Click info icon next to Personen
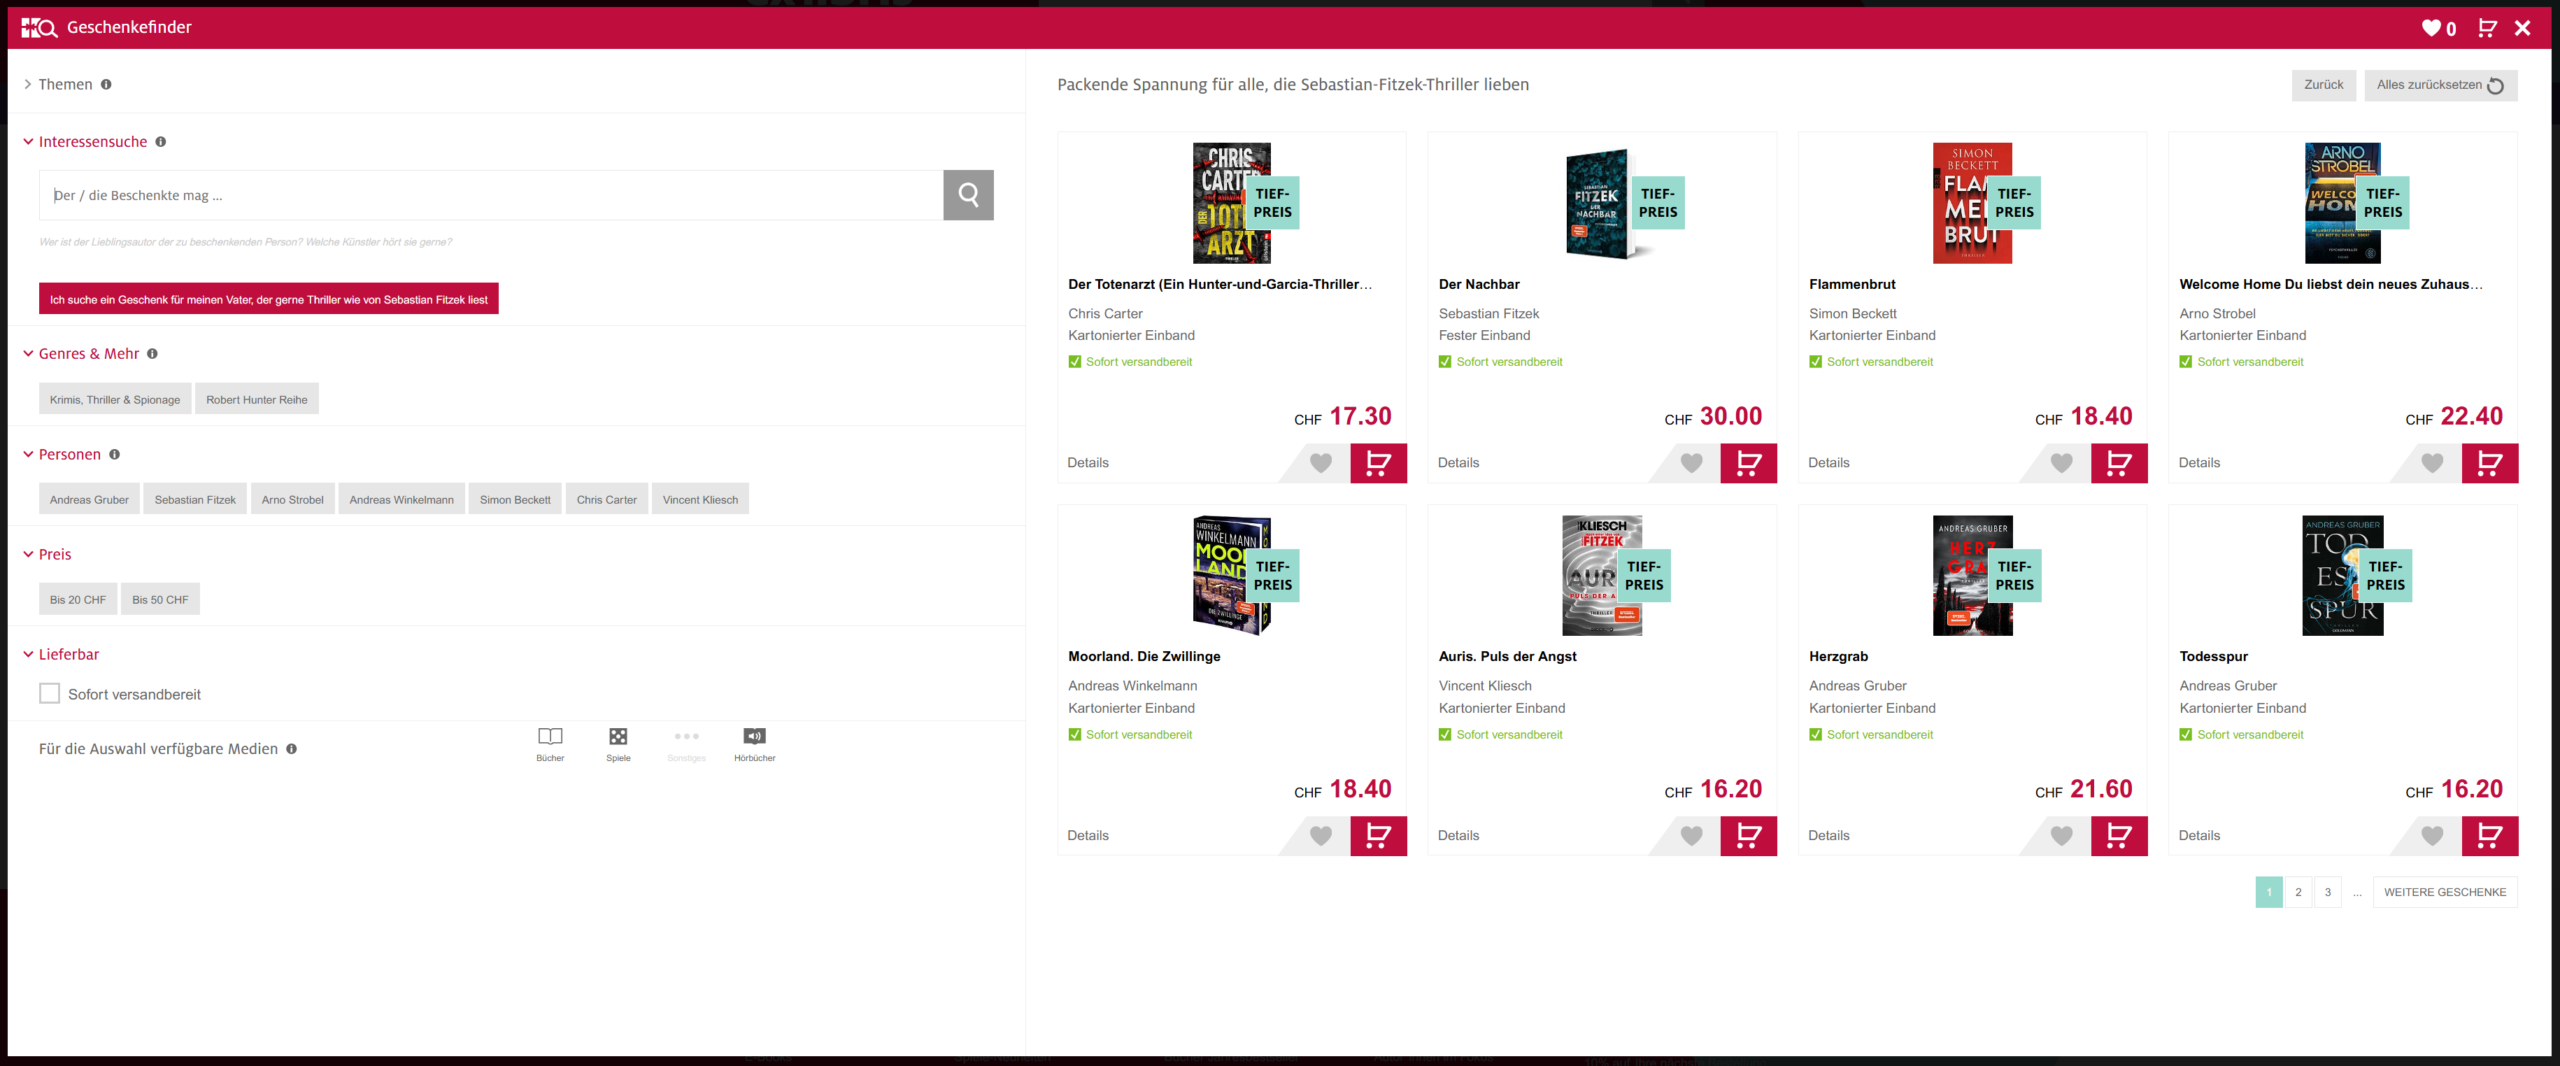The height and width of the screenshot is (1066, 2560). coord(114,454)
